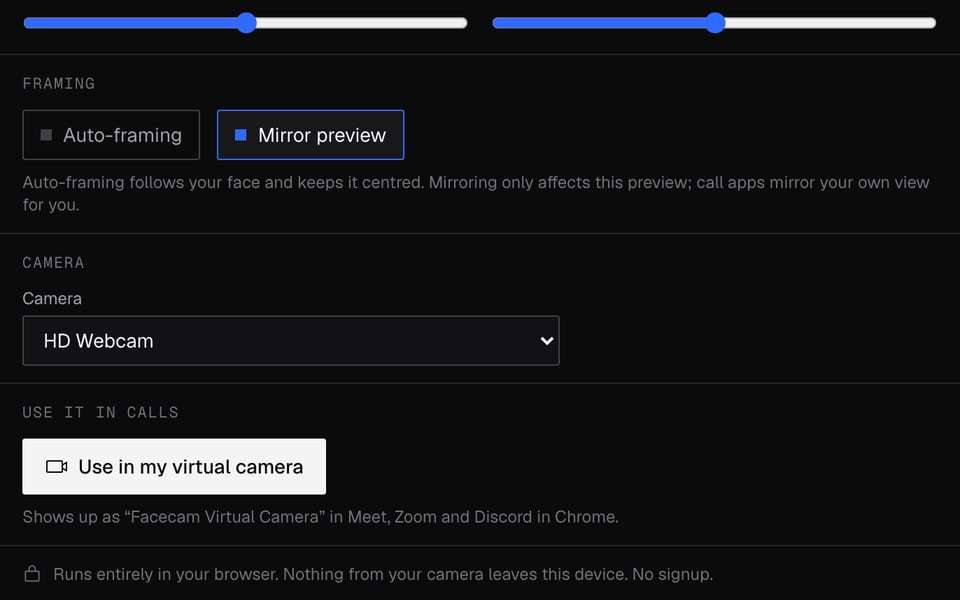The width and height of the screenshot is (960, 600).
Task: Click the video camera icon on button
Action: point(57,467)
